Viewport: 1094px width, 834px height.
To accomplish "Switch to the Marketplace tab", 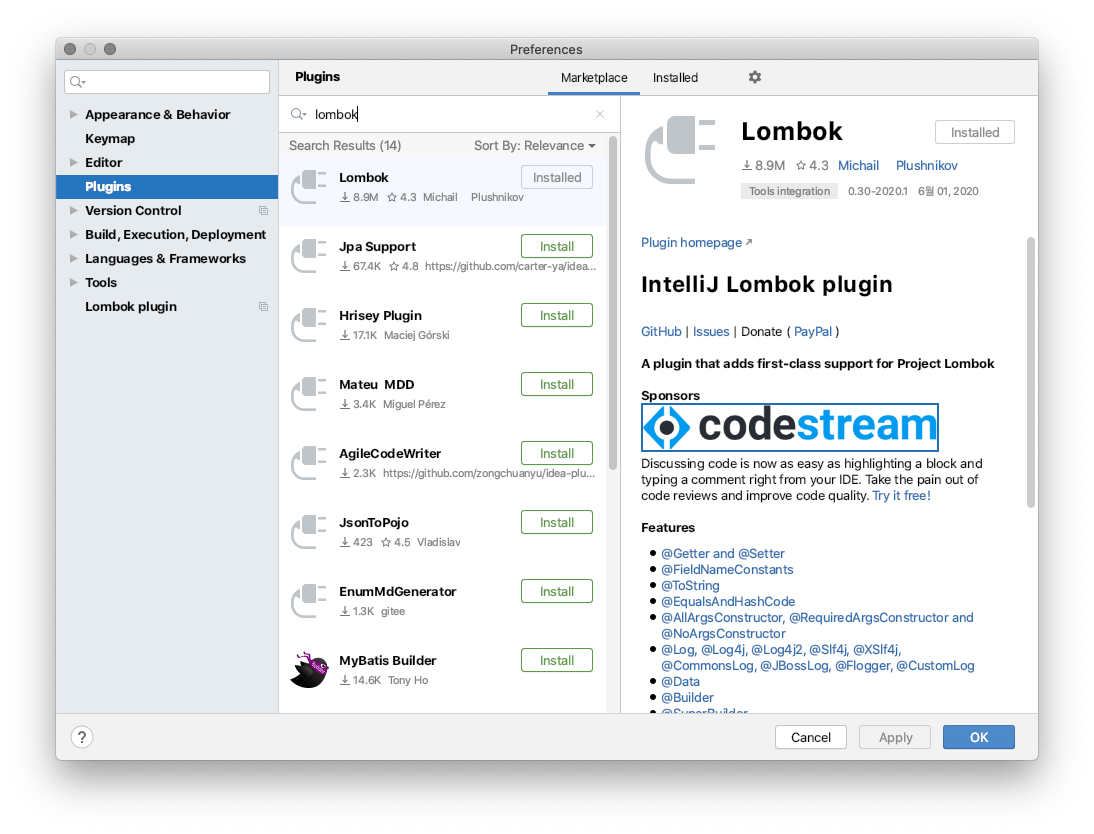I will click(x=594, y=78).
